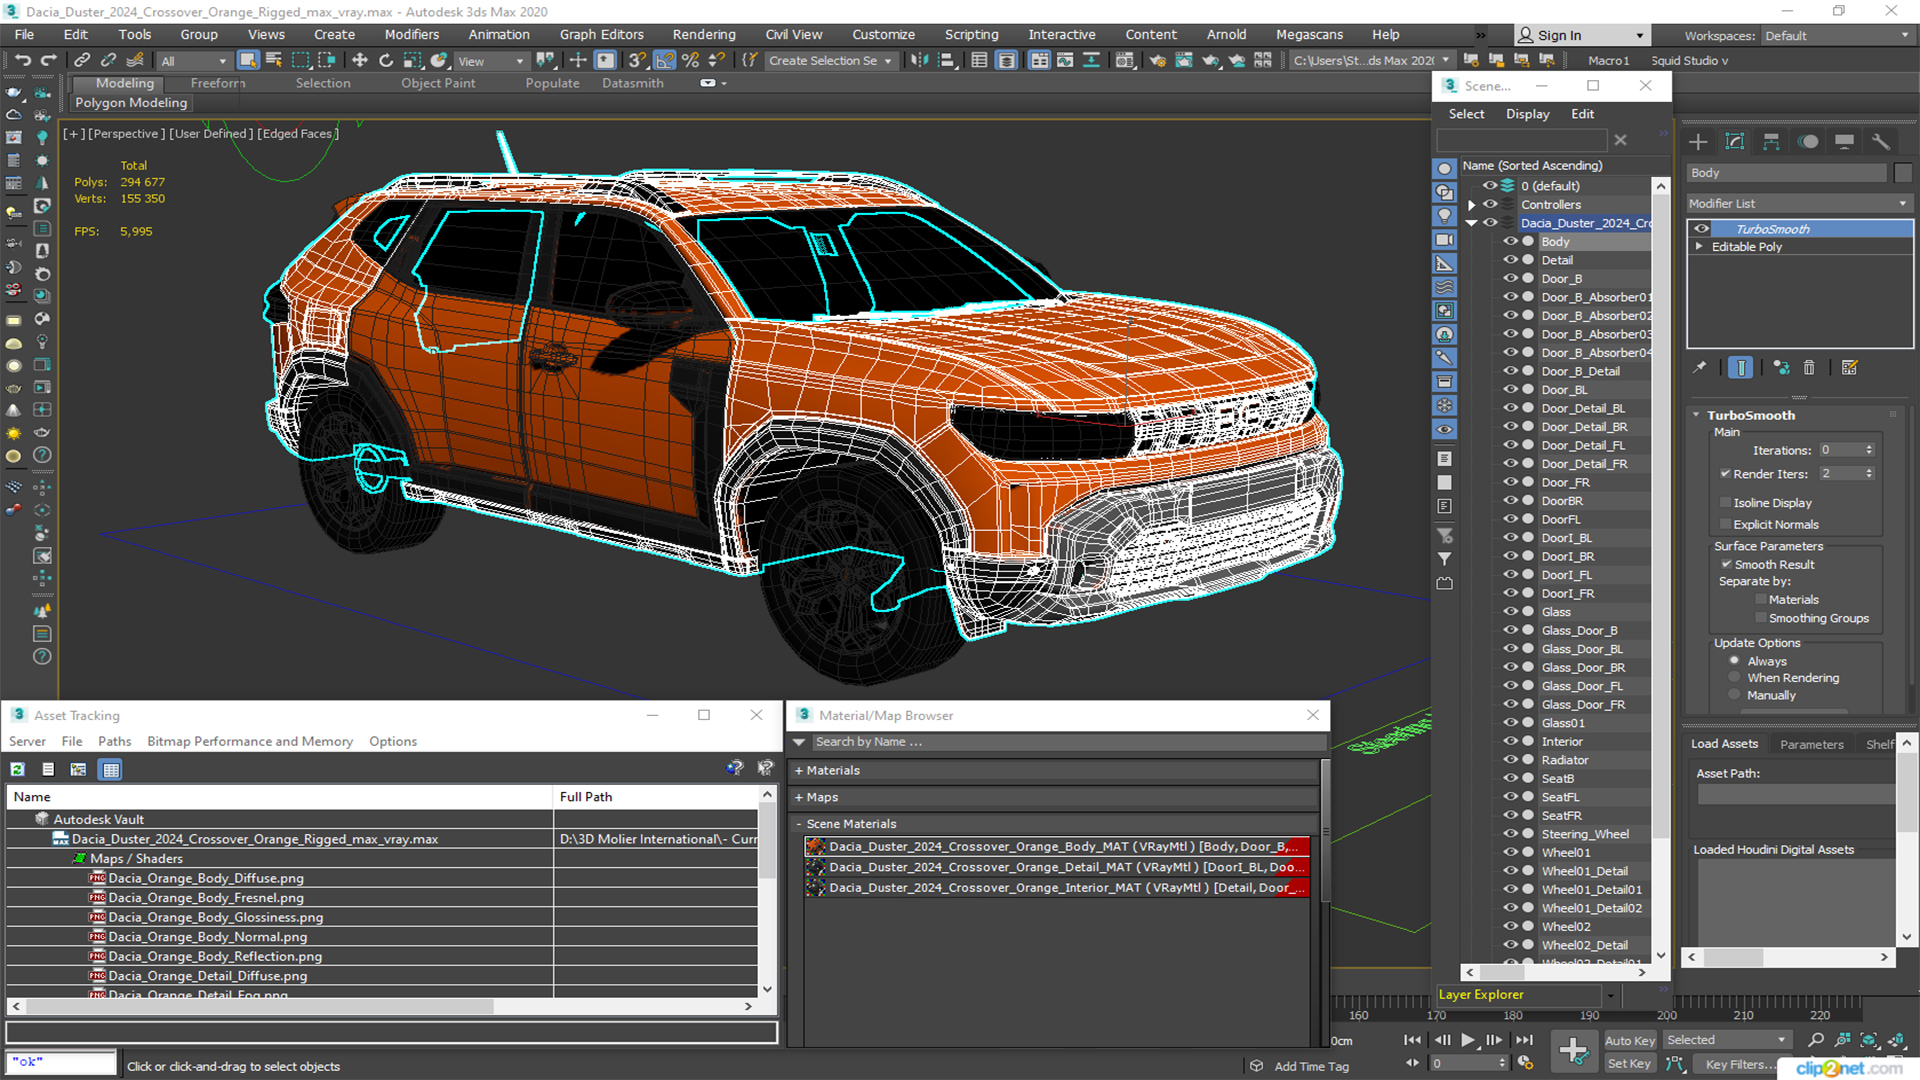Hide the Body object eye icon
This screenshot has width=1920, height=1080.
[1510, 241]
